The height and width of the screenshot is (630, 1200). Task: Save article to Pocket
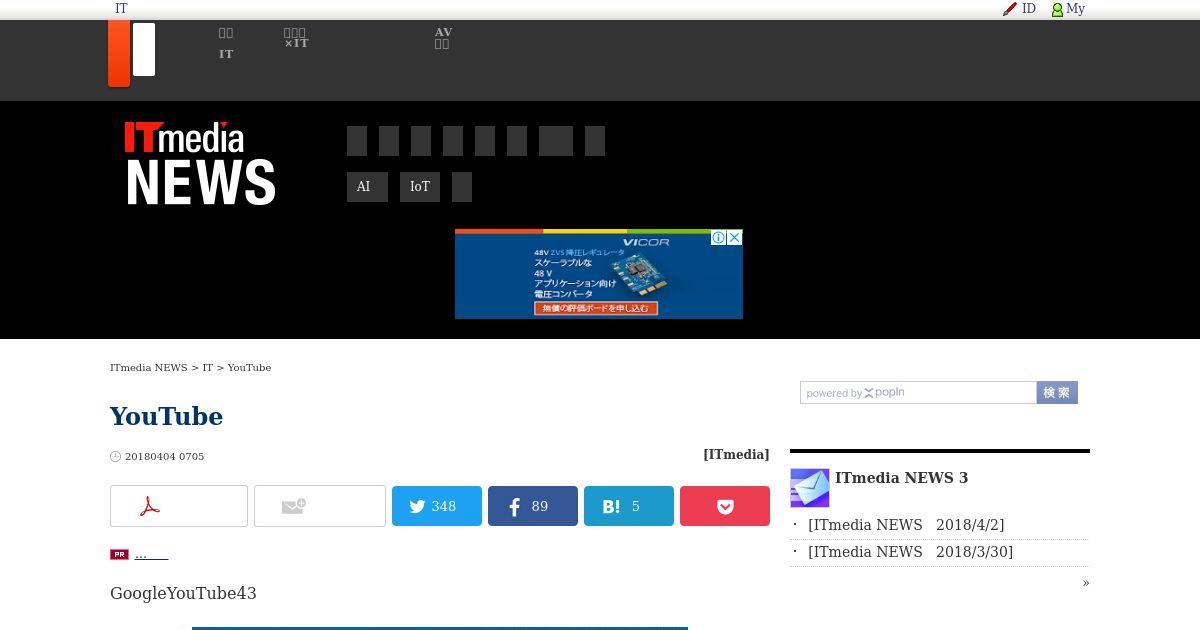click(x=725, y=506)
